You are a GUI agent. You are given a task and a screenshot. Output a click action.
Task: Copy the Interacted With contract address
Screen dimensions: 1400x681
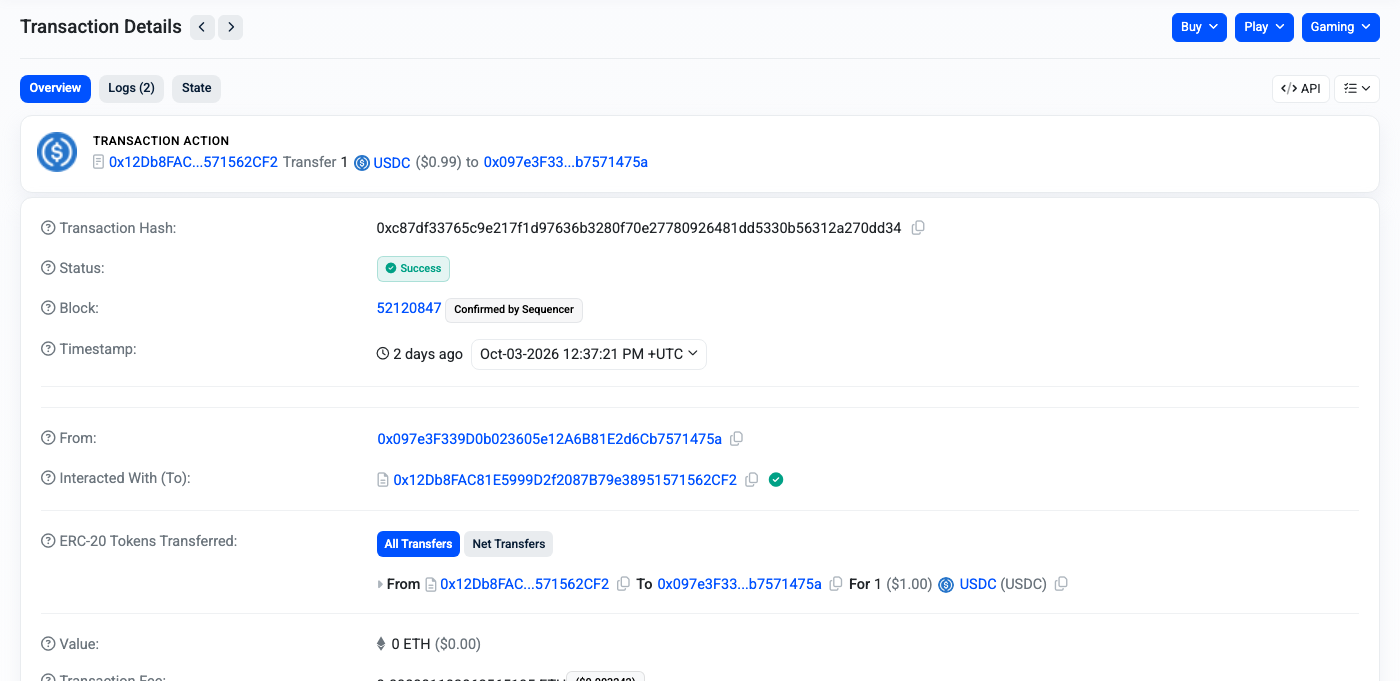[752, 479]
